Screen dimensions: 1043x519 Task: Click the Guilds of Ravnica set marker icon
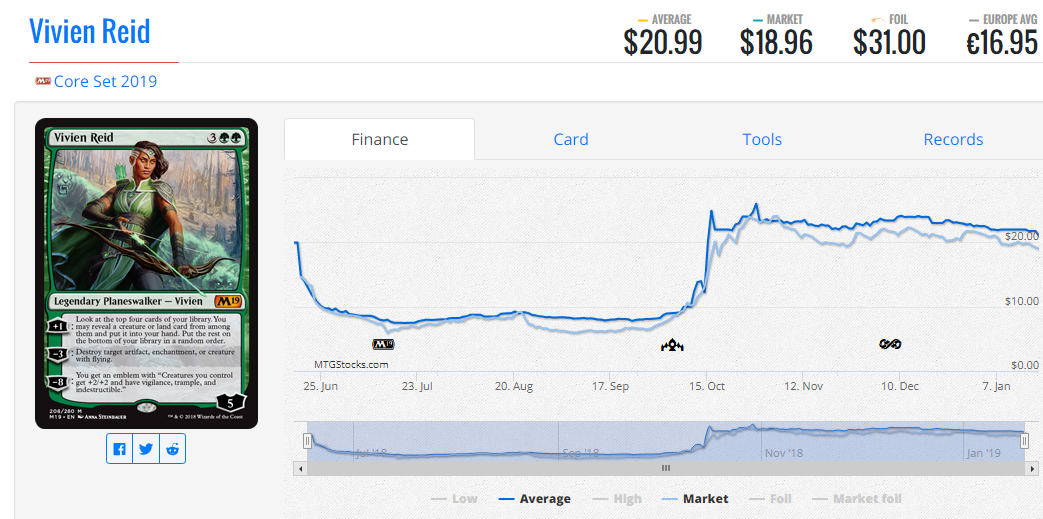click(x=672, y=345)
